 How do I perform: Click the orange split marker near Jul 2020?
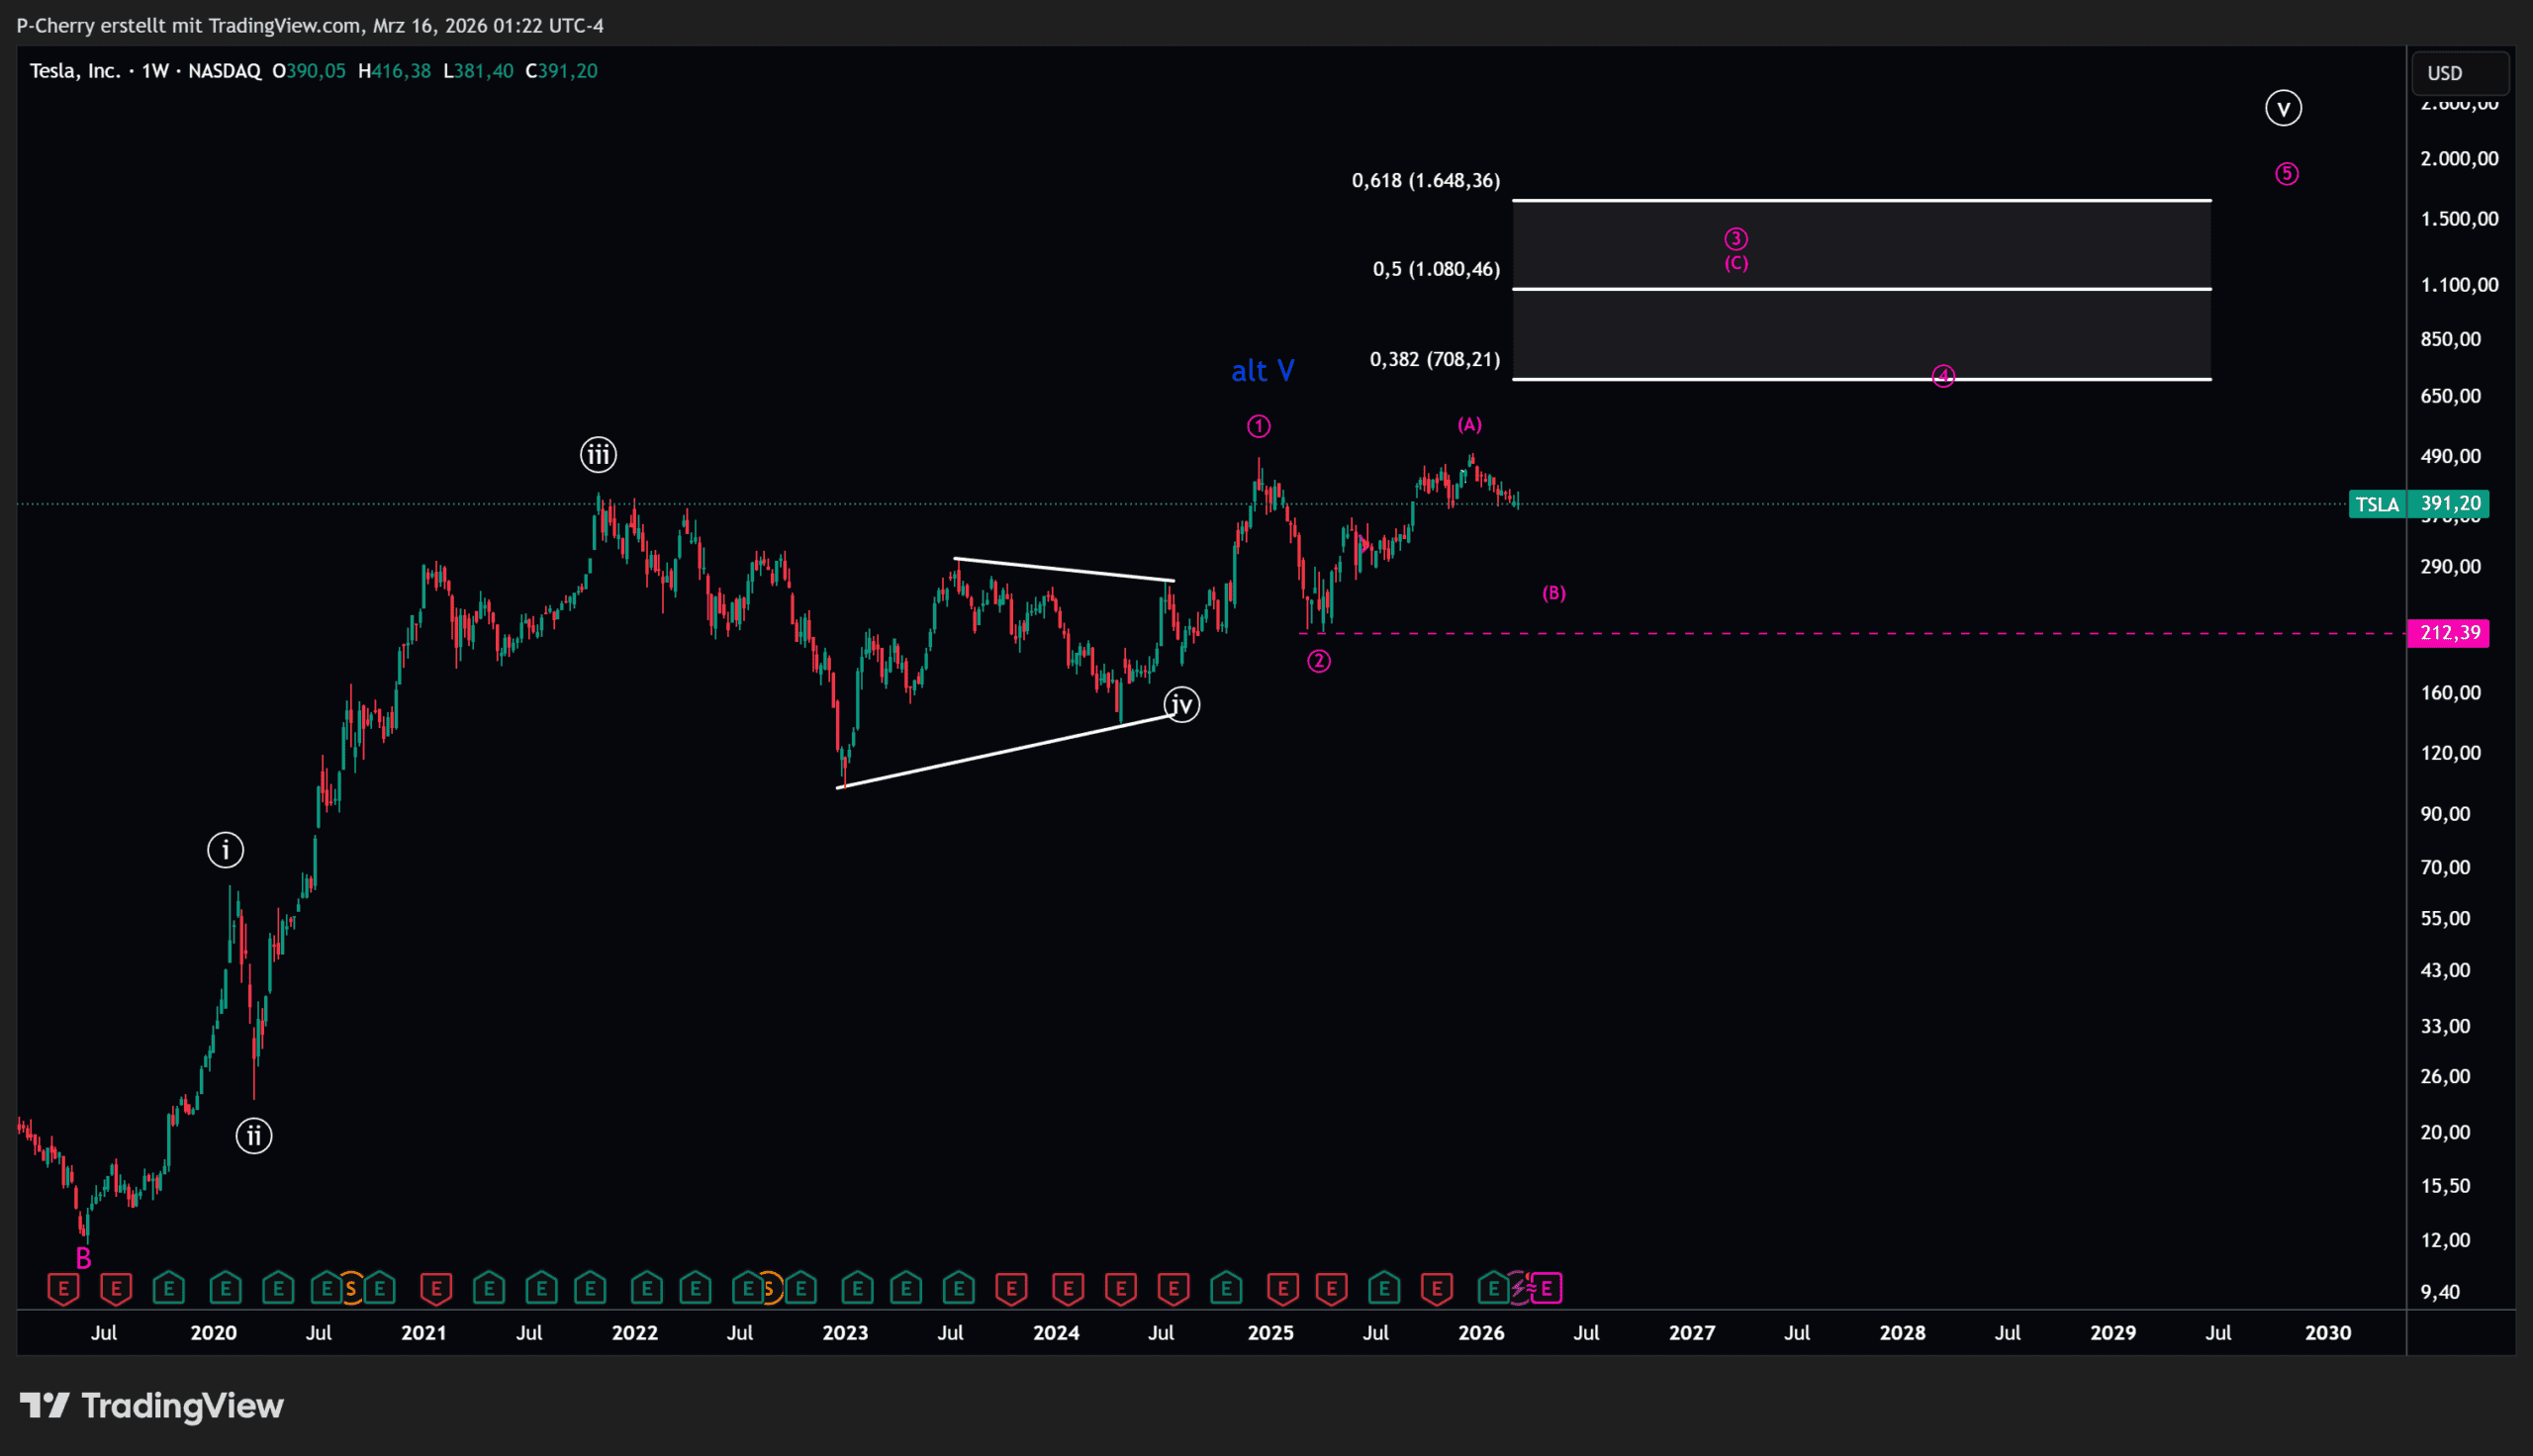tap(351, 1288)
